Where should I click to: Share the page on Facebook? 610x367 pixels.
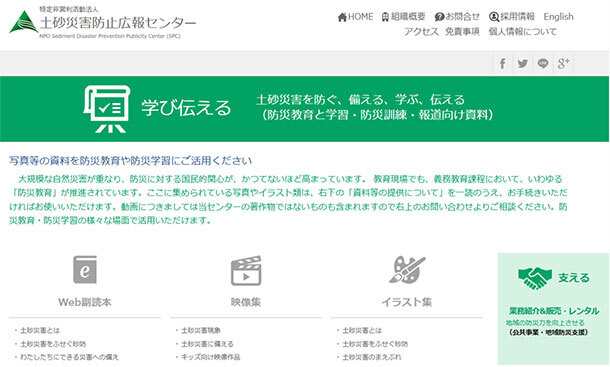tap(503, 63)
